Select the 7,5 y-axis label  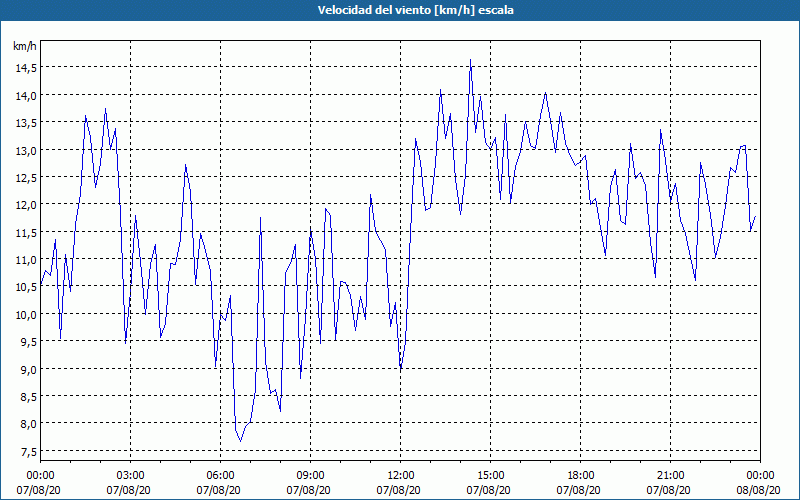(28, 451)
